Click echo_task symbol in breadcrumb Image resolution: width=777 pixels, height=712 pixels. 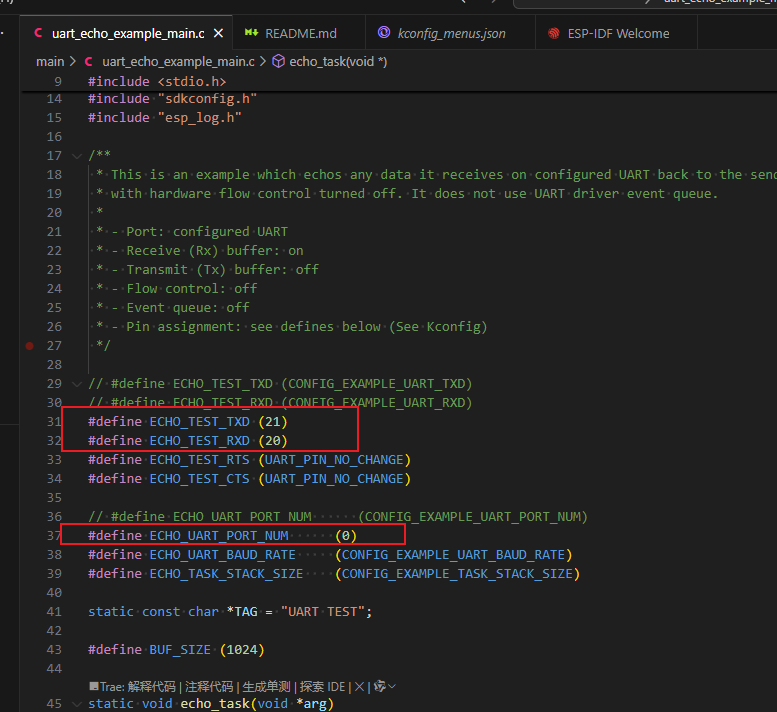click(x=338, y=61)
